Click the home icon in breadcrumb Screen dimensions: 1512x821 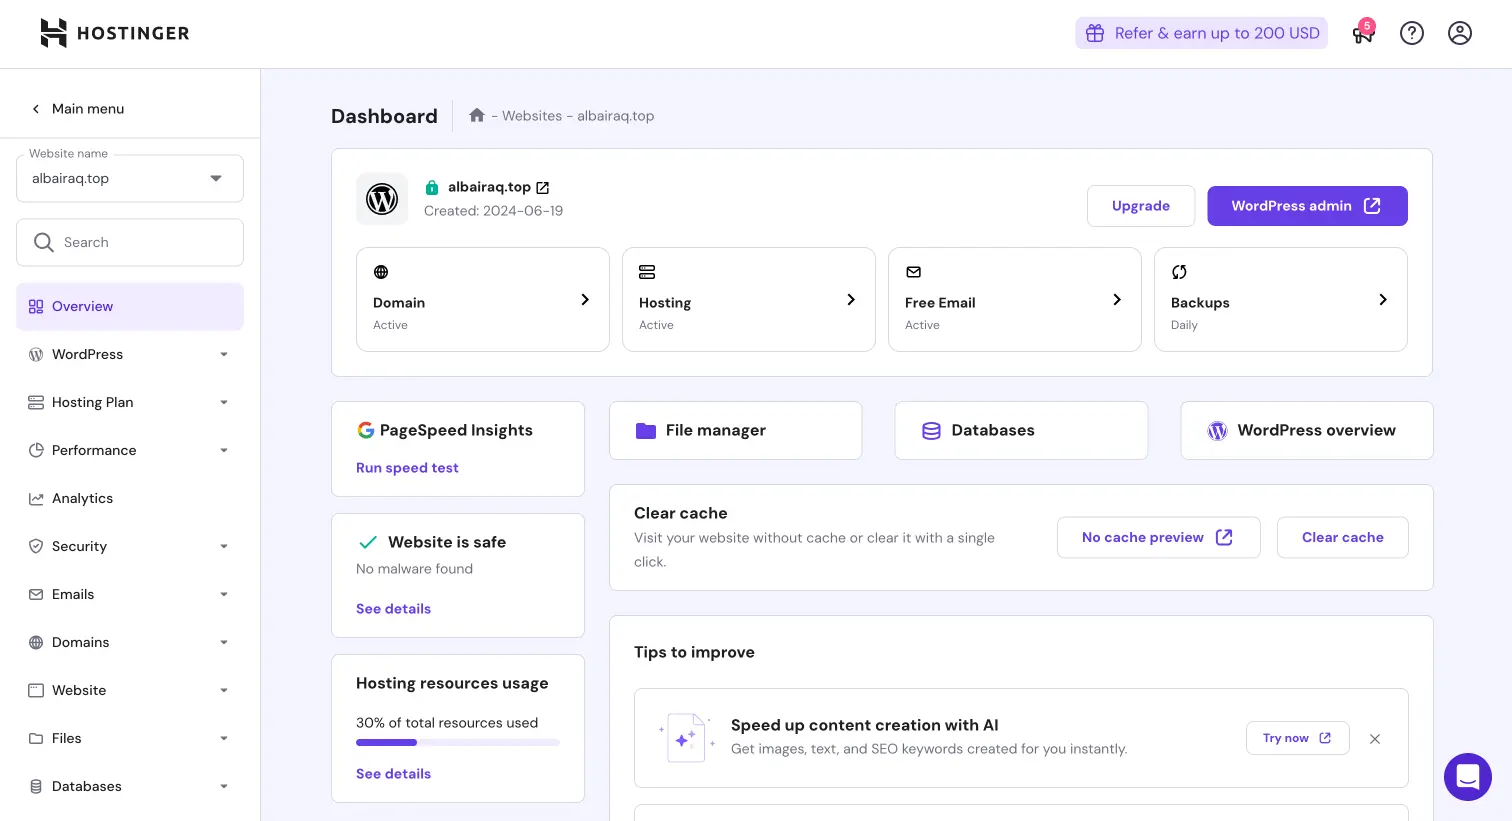tap(477, 115)
